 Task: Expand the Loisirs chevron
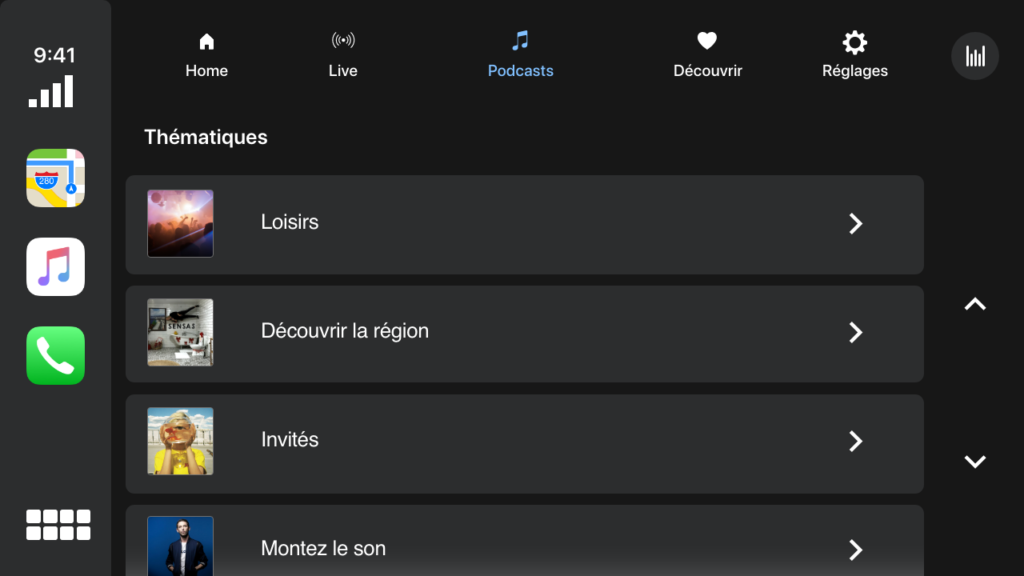[x=855, y=224]
